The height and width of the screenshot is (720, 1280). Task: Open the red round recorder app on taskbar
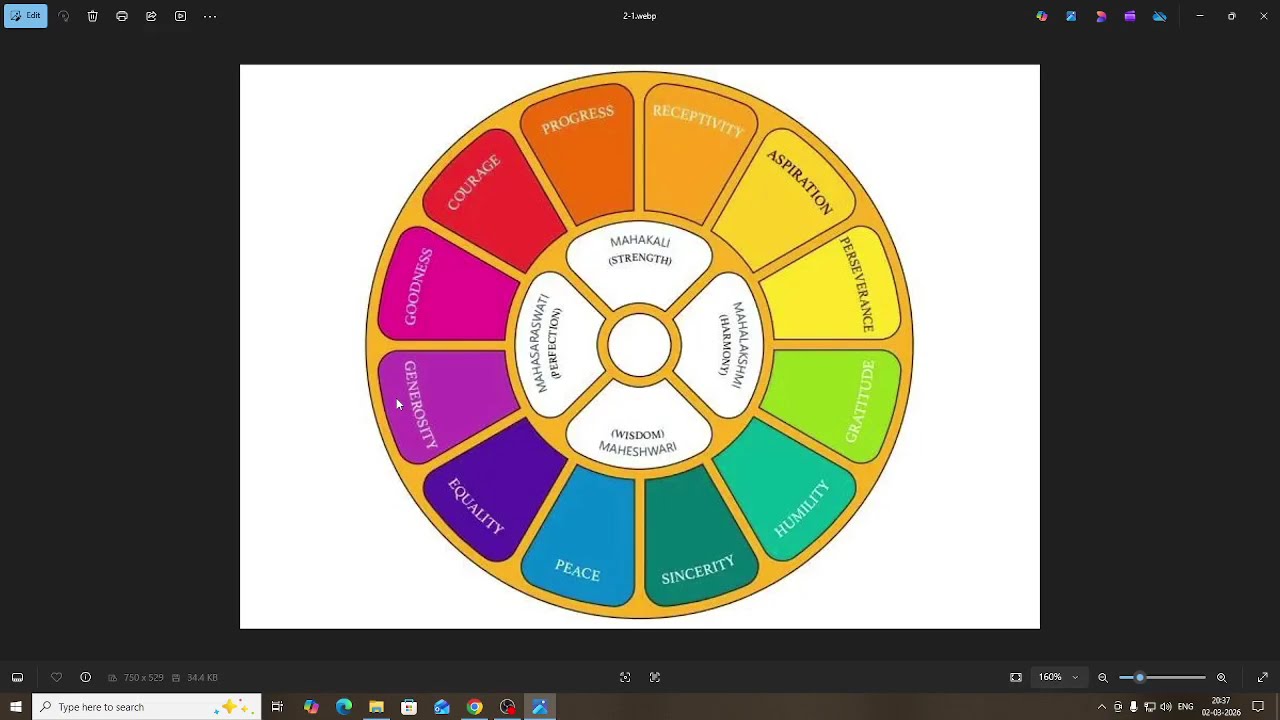click(x=507, y=707)
